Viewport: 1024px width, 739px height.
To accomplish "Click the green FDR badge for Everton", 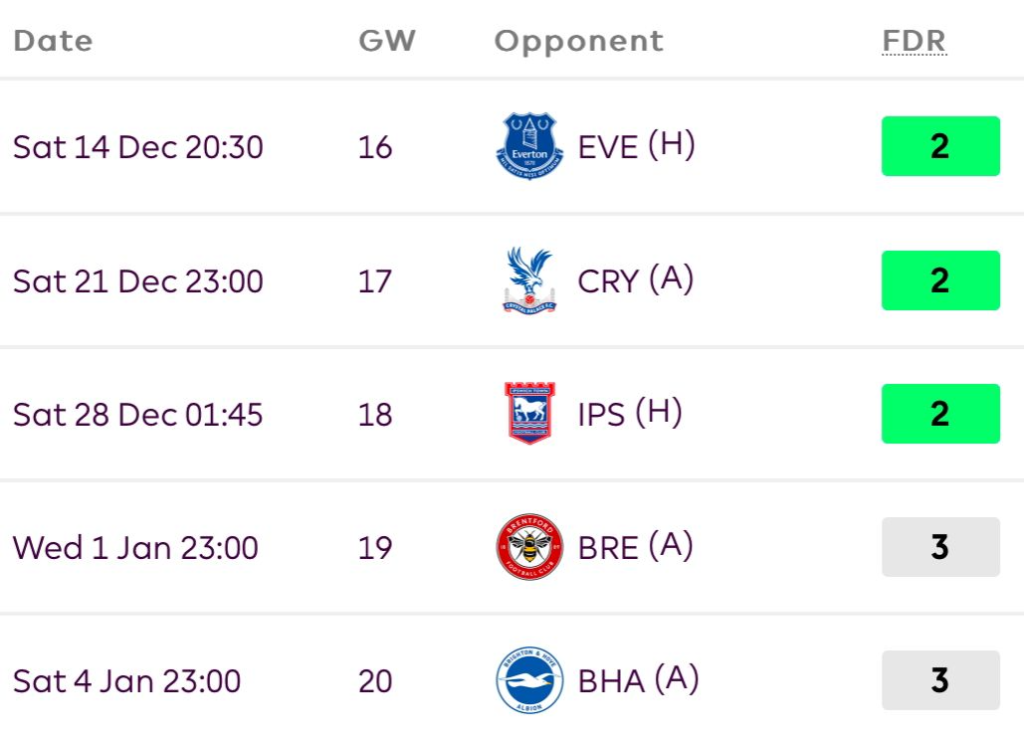I will [x=940, y=146].
